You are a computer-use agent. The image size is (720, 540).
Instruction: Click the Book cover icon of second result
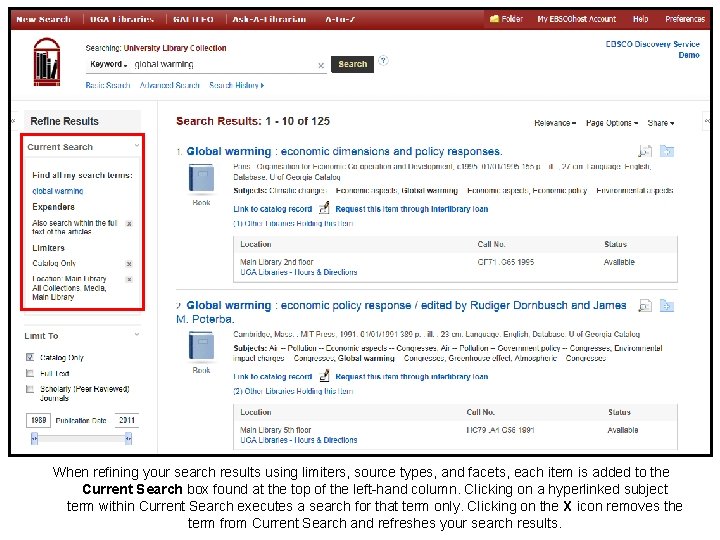tap(201, 346)
